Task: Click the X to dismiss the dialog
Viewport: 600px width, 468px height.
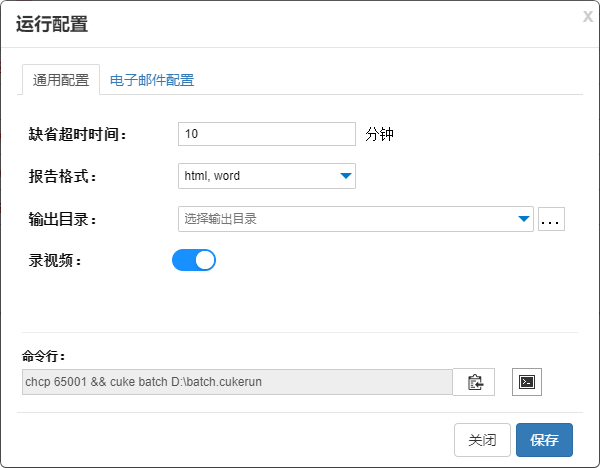Action: click(x=587, y=16)
